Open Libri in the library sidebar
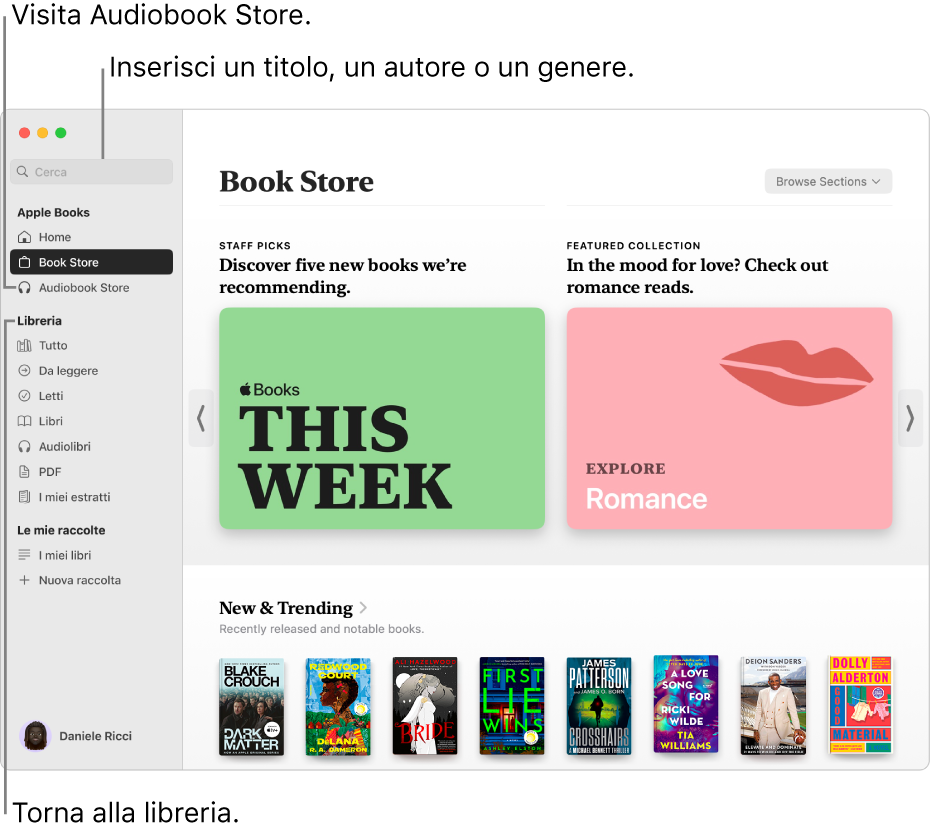The width and height of the screenshot is (931, 835). coord(51,422)
